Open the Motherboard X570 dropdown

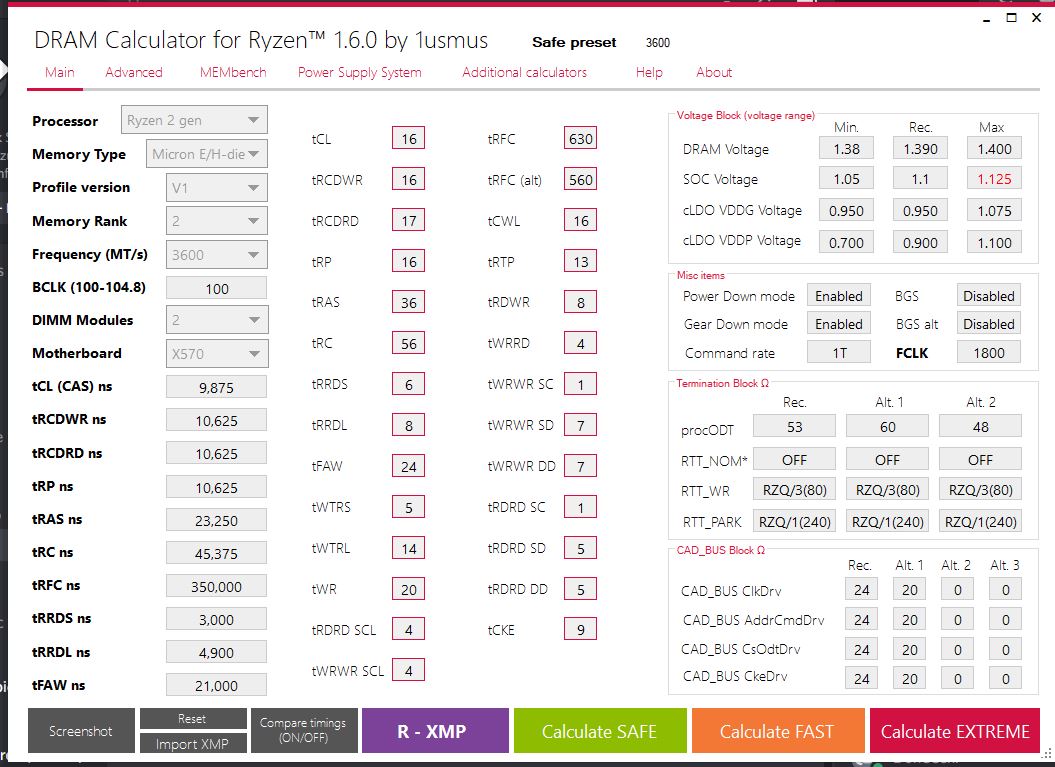[x=217, y=353]
